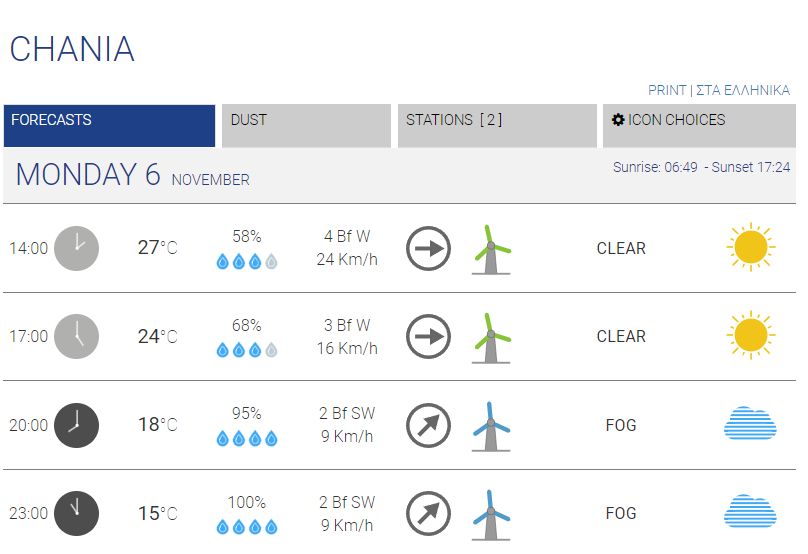808x554 pixels.
Task: Click the clock icon for 14:00
Action: (76, 248)
